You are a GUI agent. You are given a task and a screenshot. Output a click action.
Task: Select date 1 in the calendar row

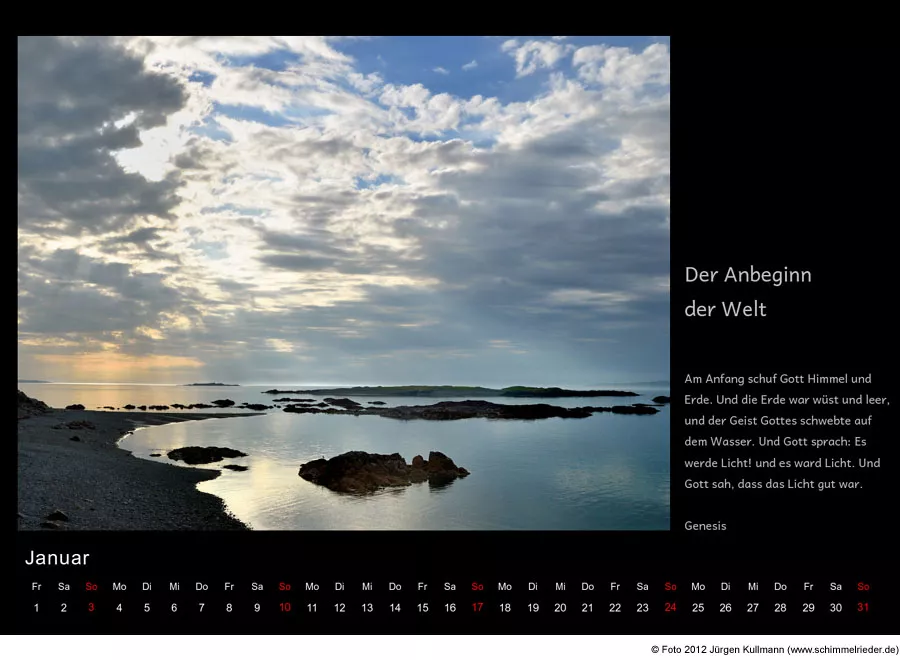click(36, 607)
